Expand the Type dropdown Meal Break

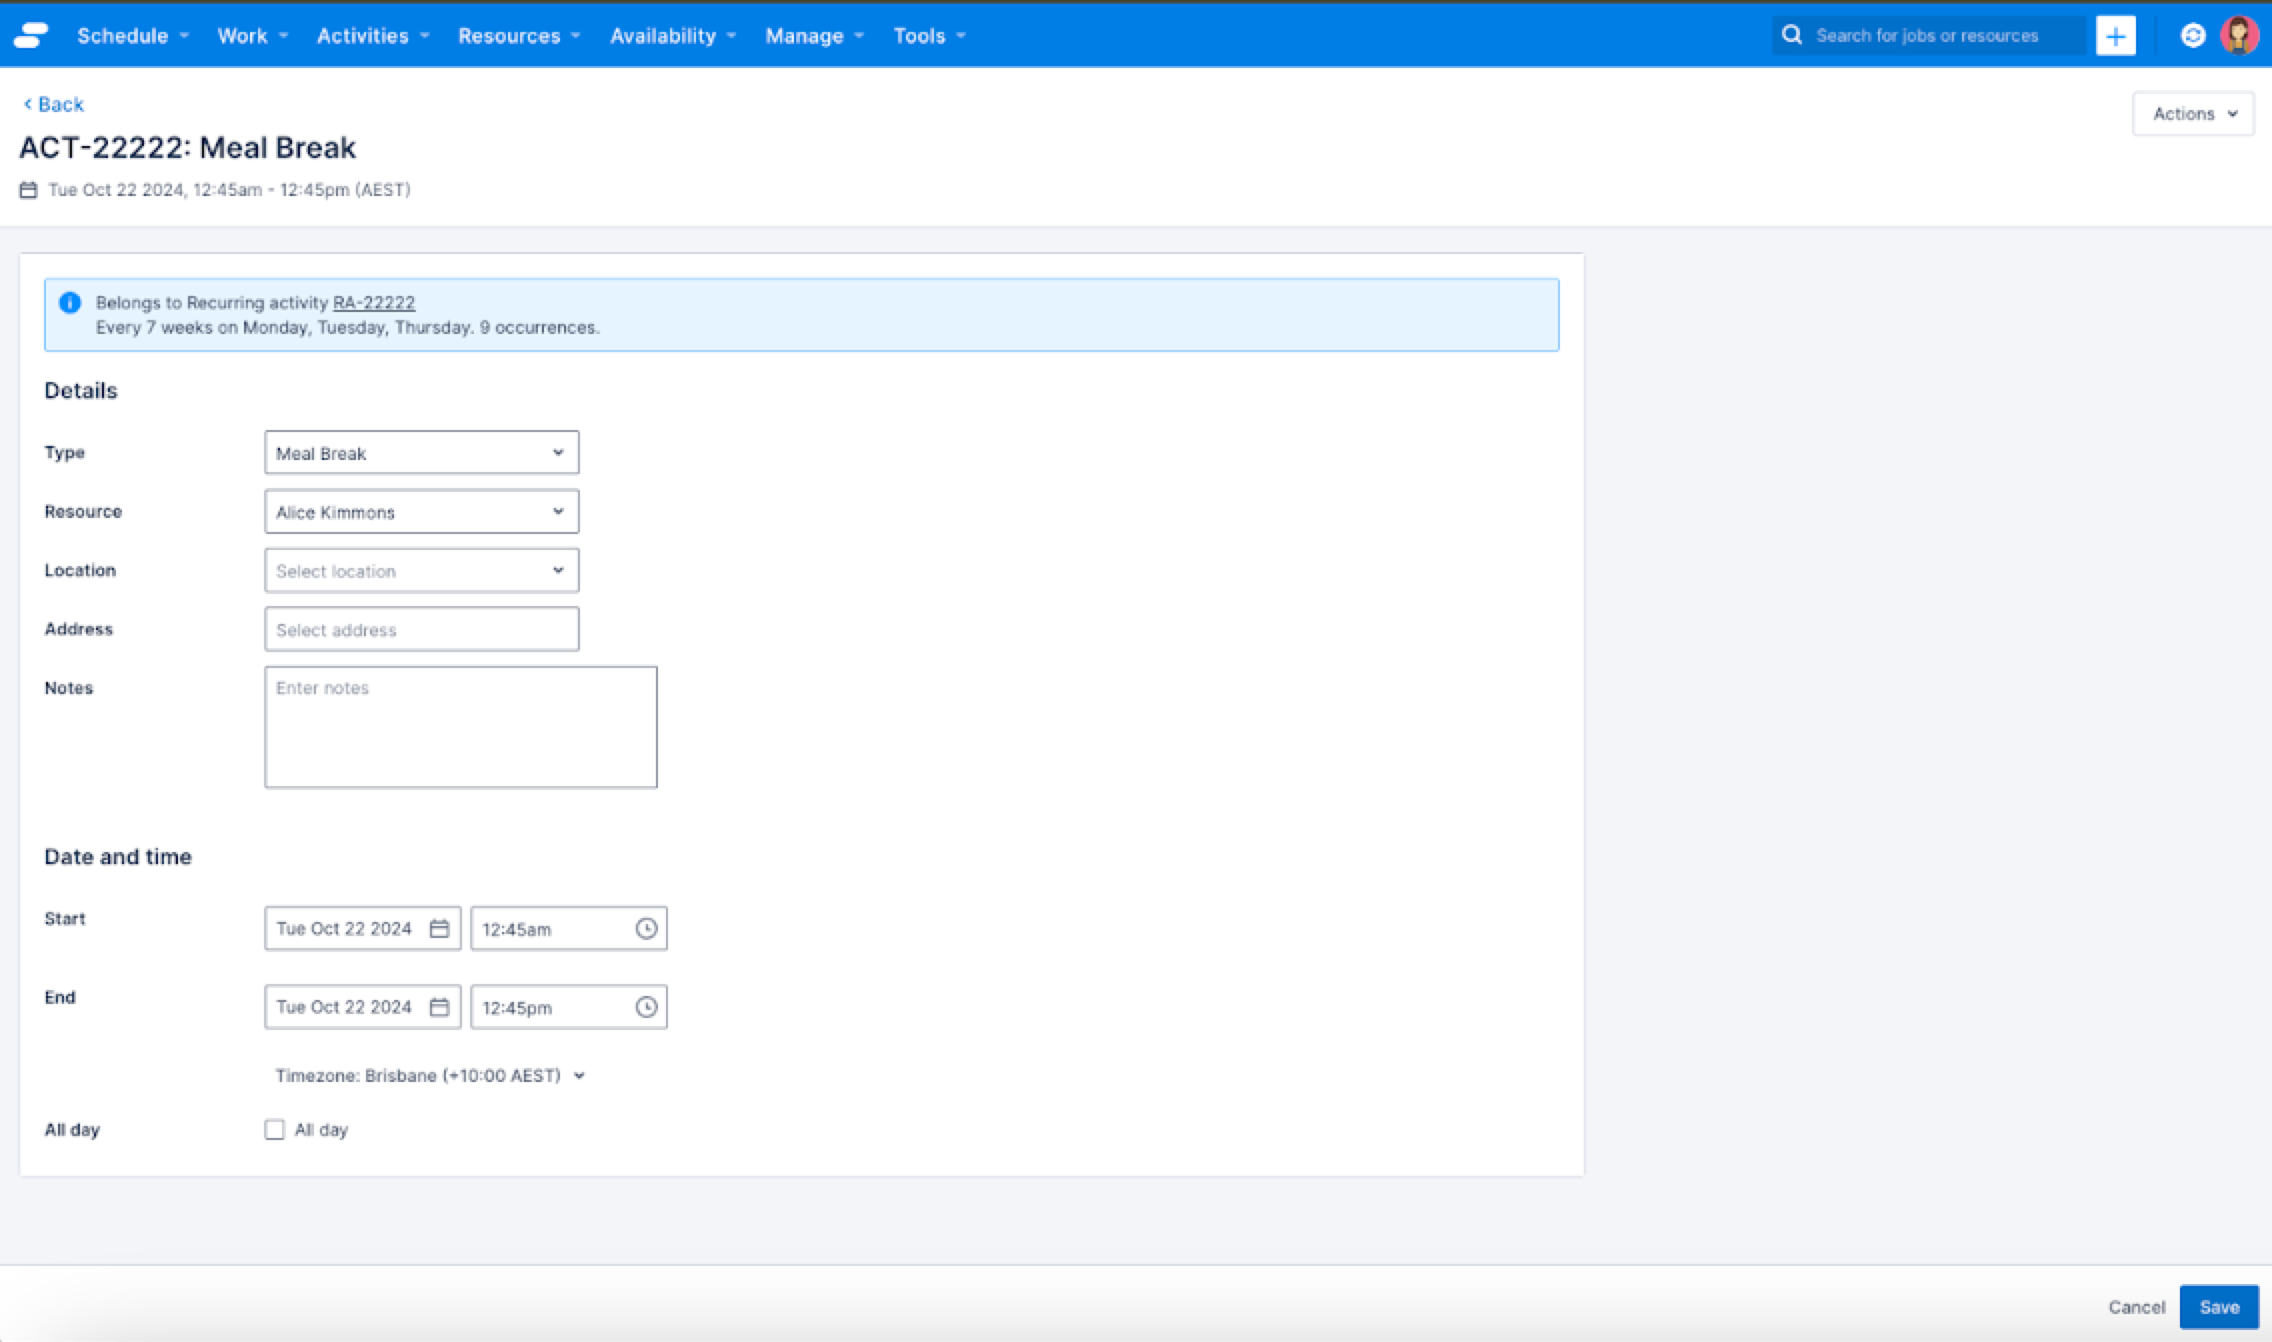[x=421, y=453]
